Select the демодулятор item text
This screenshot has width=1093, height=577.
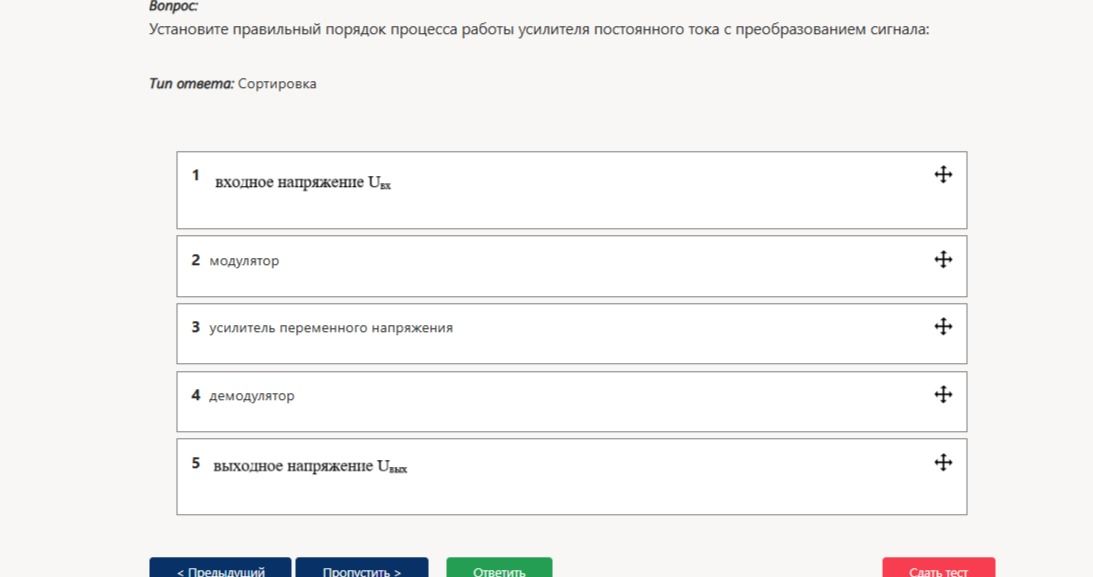pos(252,396)
